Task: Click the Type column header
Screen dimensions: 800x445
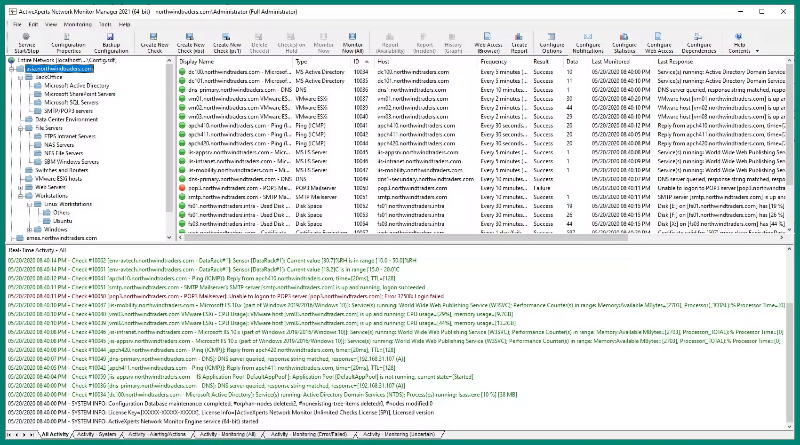Action: pos(322,62)
